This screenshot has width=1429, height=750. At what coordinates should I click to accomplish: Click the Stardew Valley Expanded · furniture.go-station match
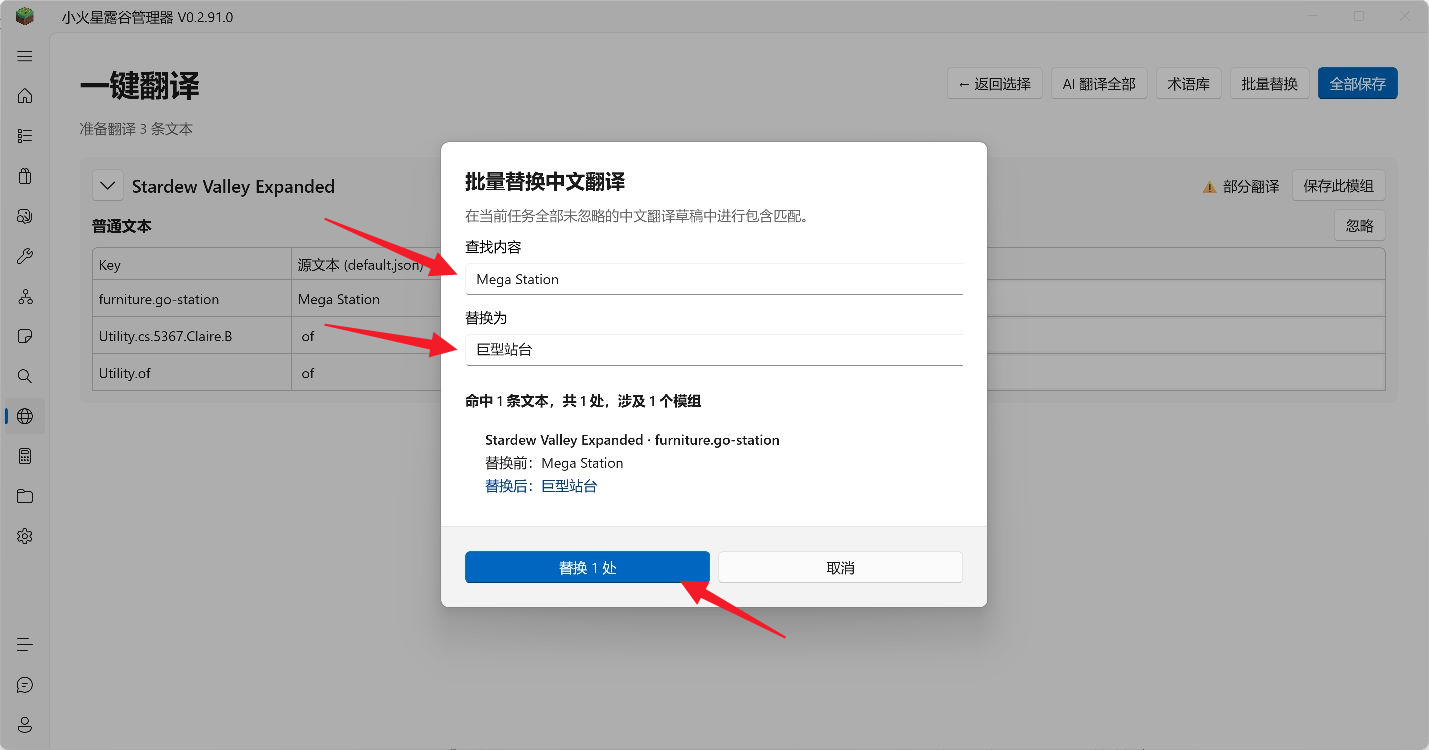tap(632, 440)
